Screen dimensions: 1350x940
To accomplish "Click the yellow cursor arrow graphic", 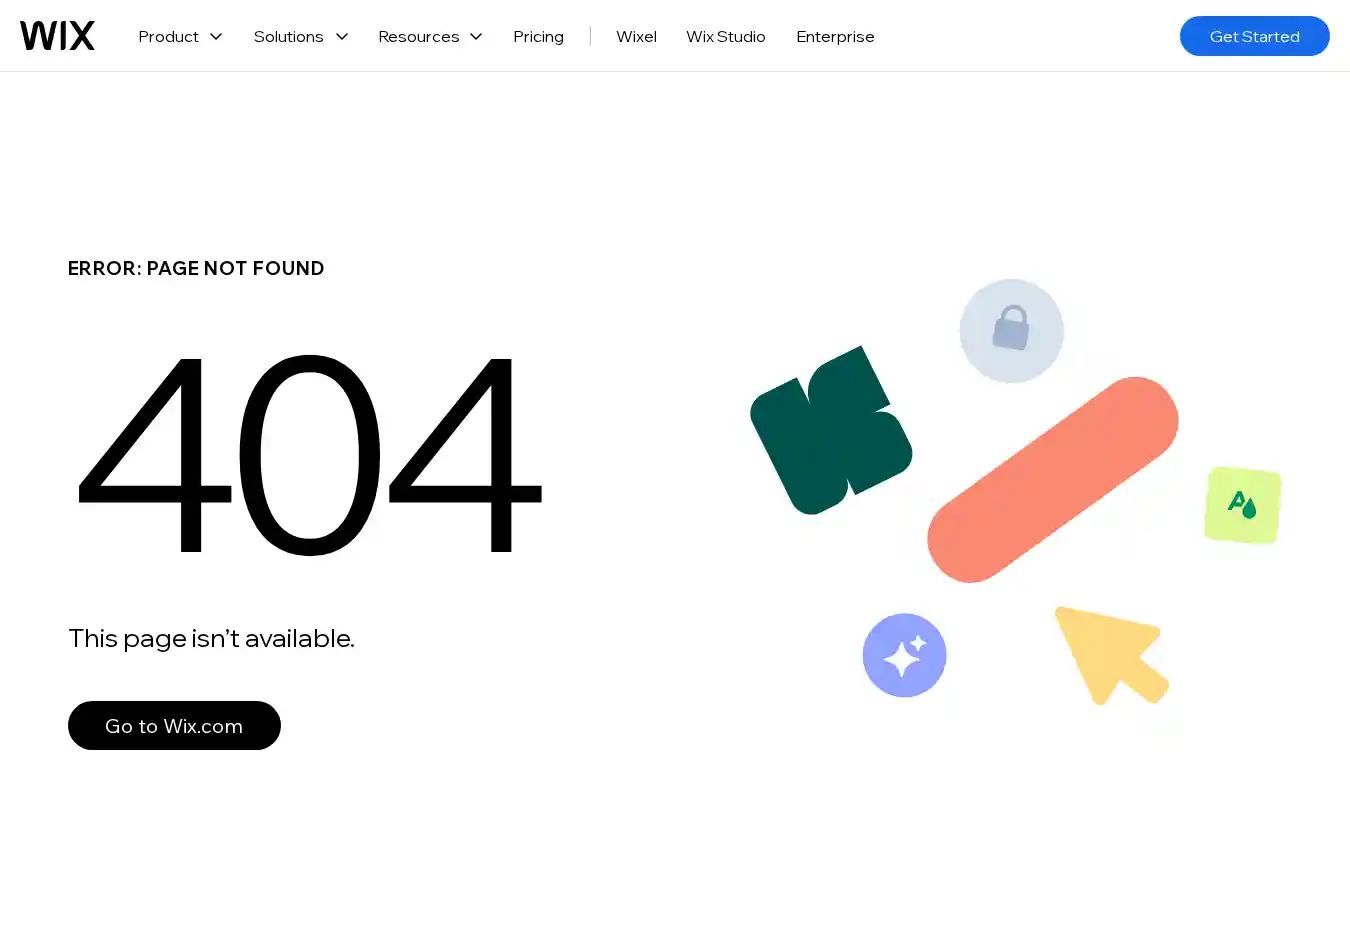I will click(1108, 653).
